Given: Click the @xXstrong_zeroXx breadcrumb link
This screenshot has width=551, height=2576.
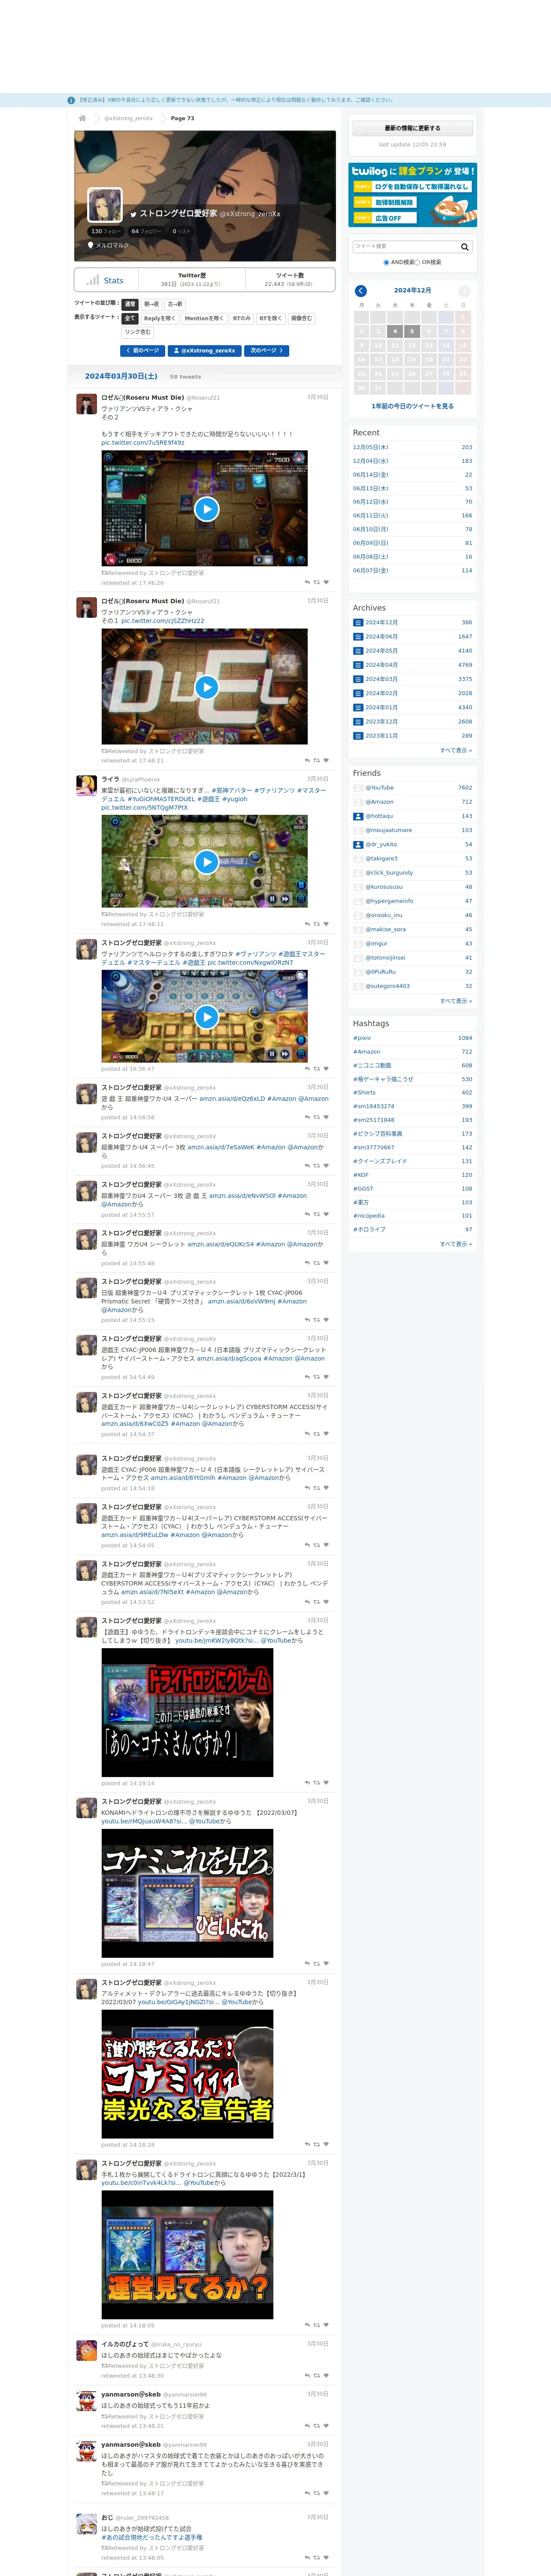Looking at the screenshot, I should coord(129,118).
